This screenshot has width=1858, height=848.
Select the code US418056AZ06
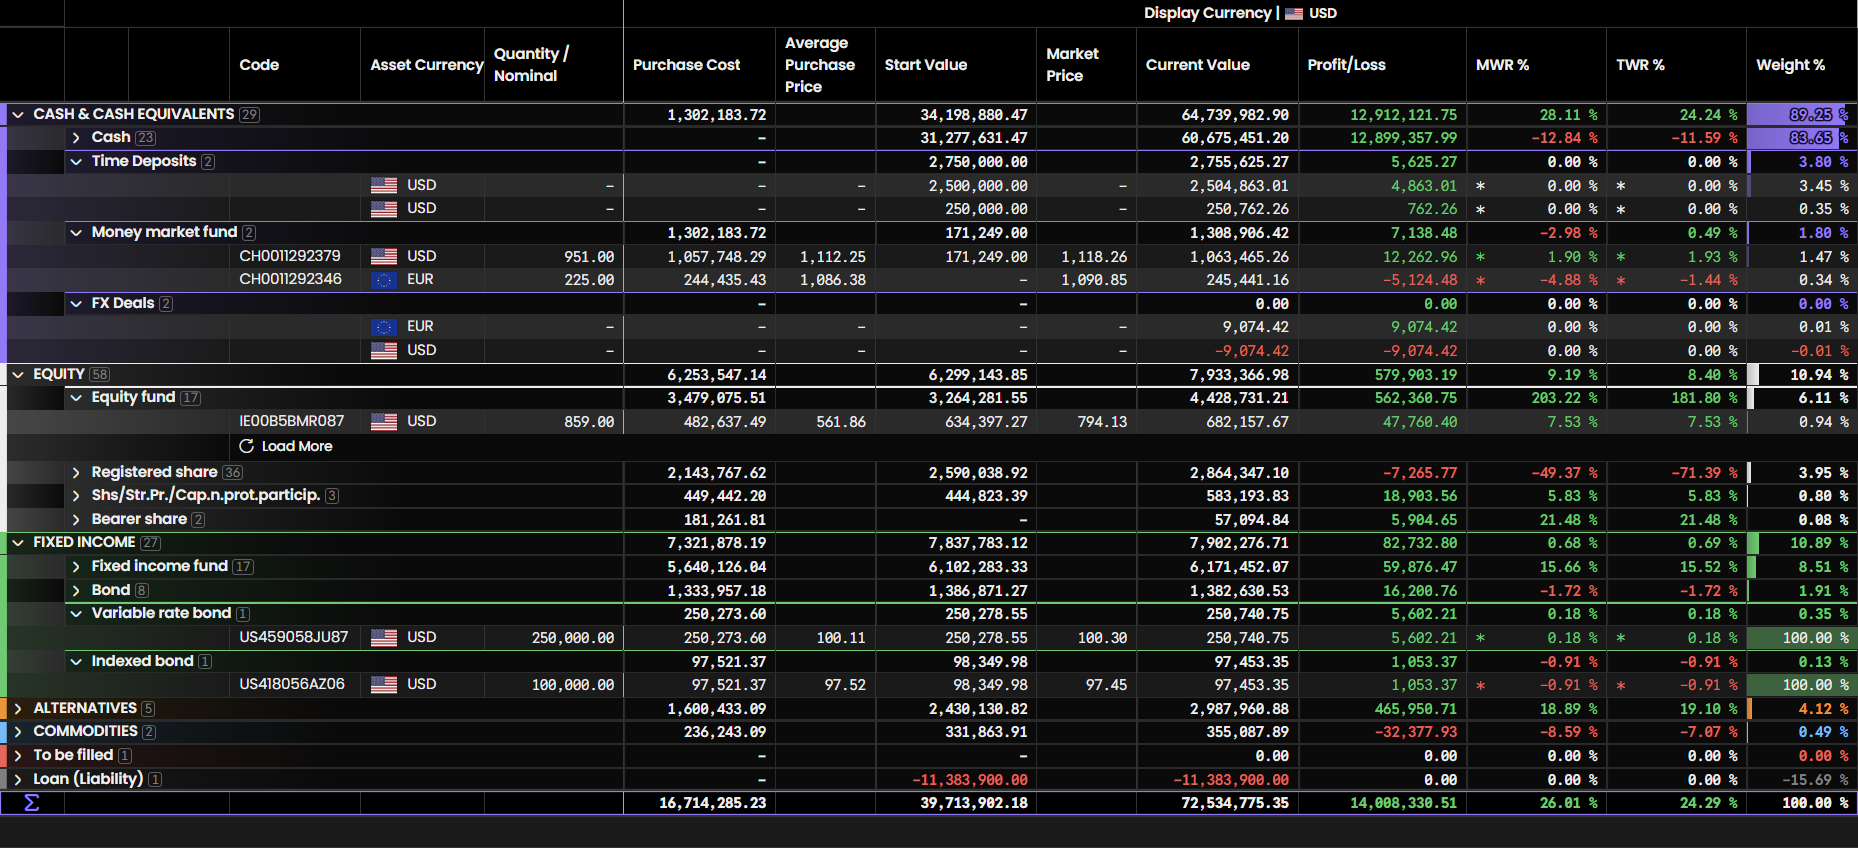tap(292, 684)
